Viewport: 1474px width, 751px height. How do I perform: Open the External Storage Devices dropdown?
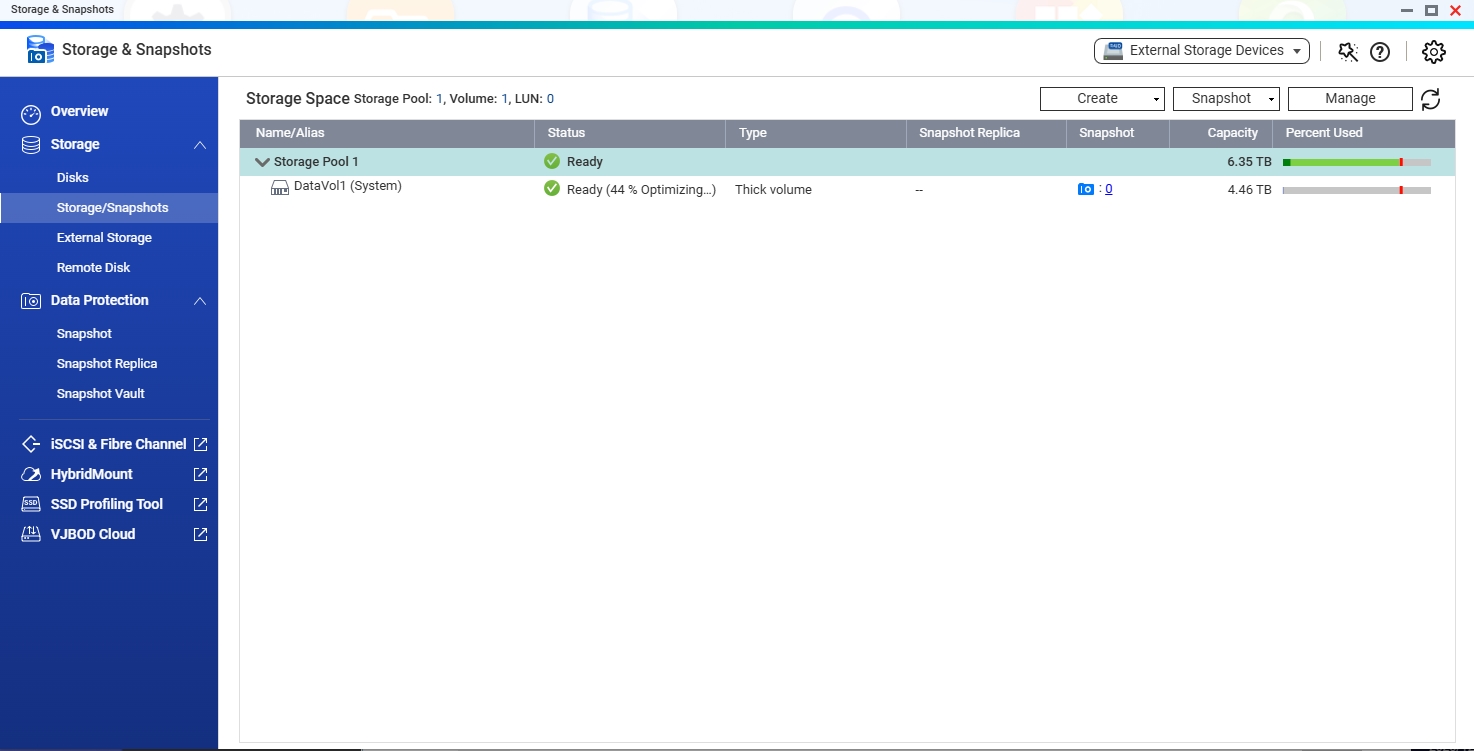pyautogui.click(x=1201, y=51)
